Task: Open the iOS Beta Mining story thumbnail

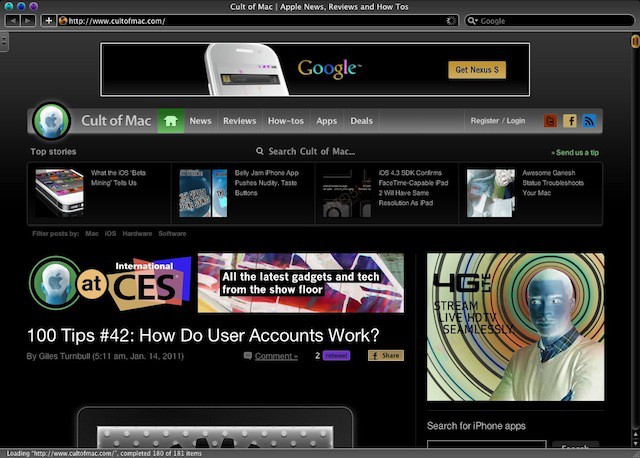Action: [59, 193]
